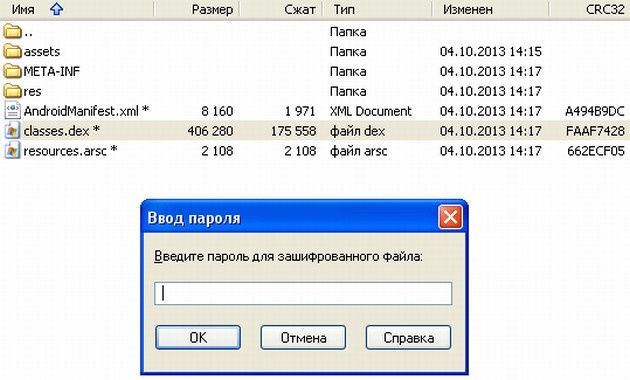The width and height of the screenshot is (630, 380).
Task: Select the assets folder icon
Action: tap(12, 51)
